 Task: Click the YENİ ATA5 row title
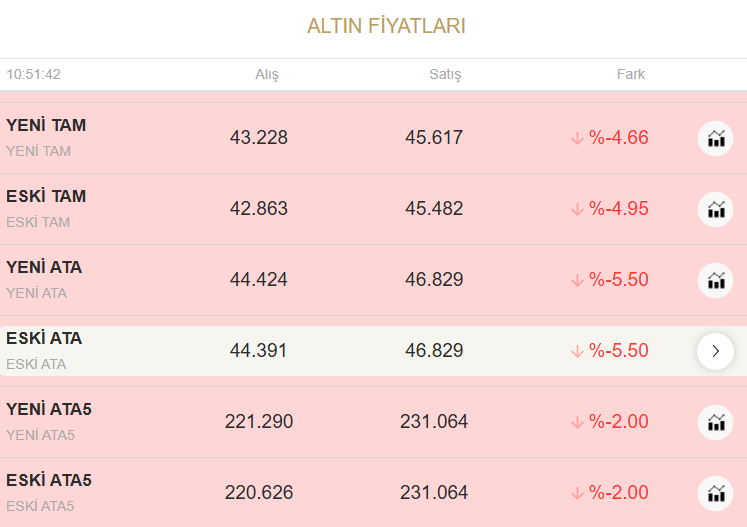(x=49, y=410)
